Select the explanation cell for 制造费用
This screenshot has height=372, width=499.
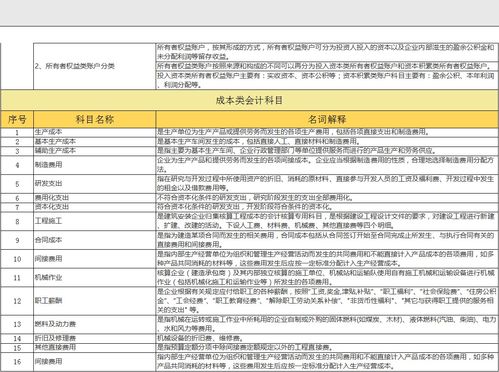pos(327,165)
